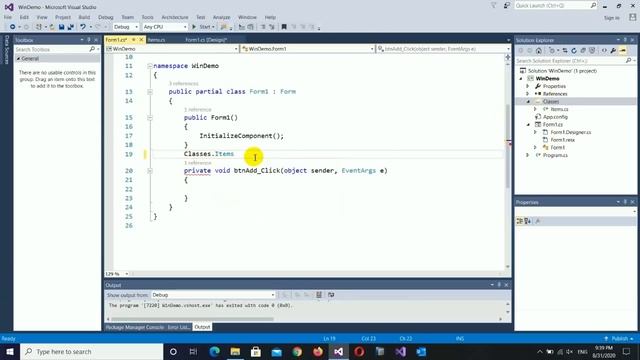Click the Home icon in Solution Explorer
Screen dimensions: 640x360
539,51
